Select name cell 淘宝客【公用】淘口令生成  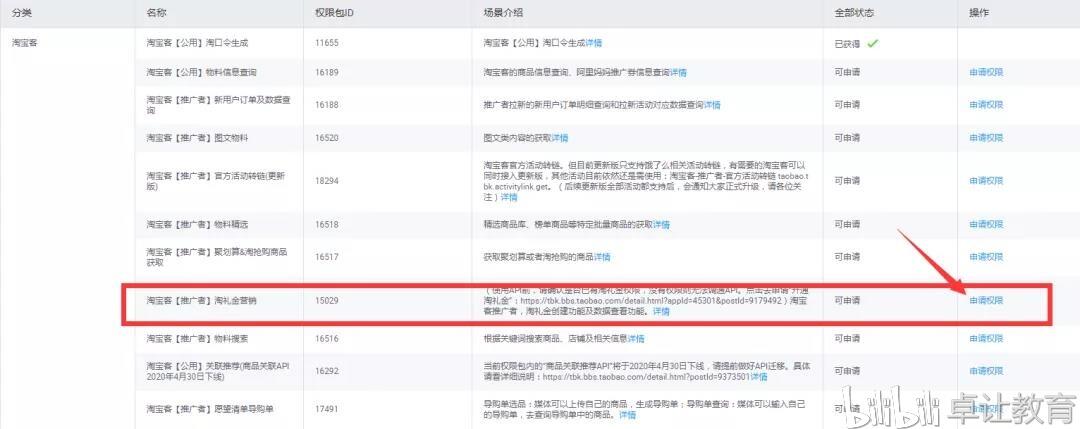click(x=196, y=43)
